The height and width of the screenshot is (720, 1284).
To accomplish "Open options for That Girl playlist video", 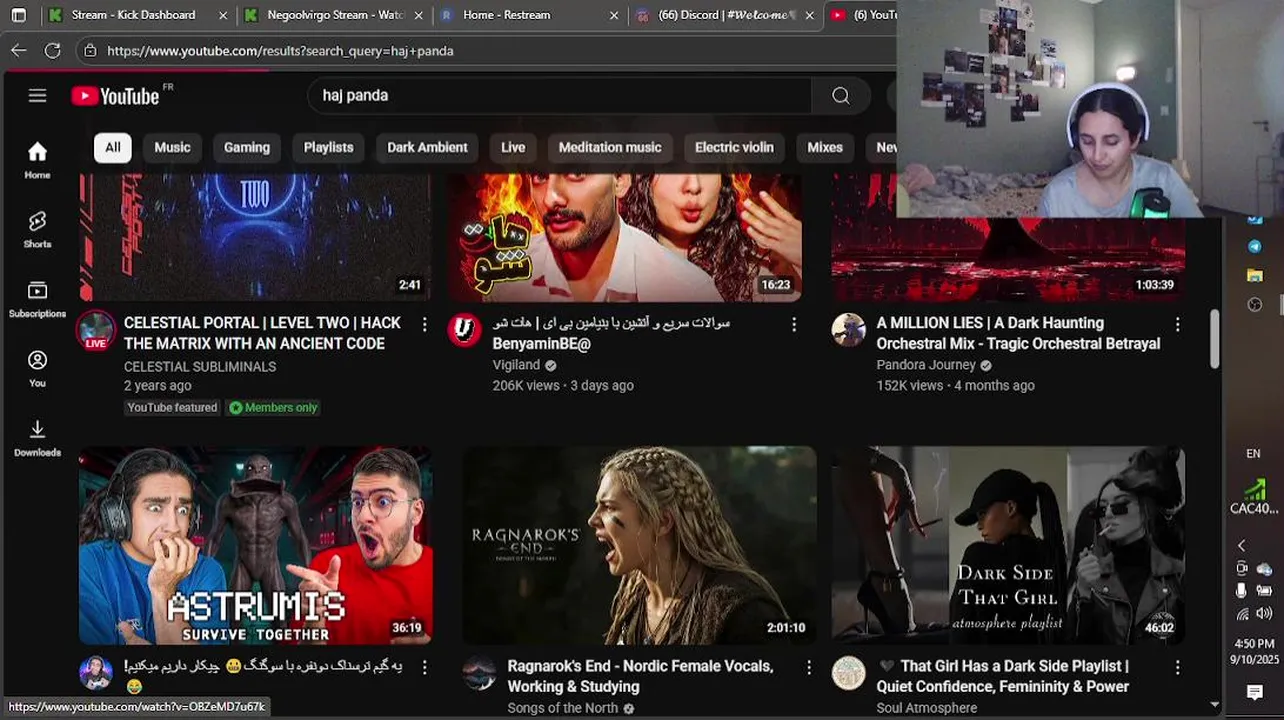I will click(1177, 667).
